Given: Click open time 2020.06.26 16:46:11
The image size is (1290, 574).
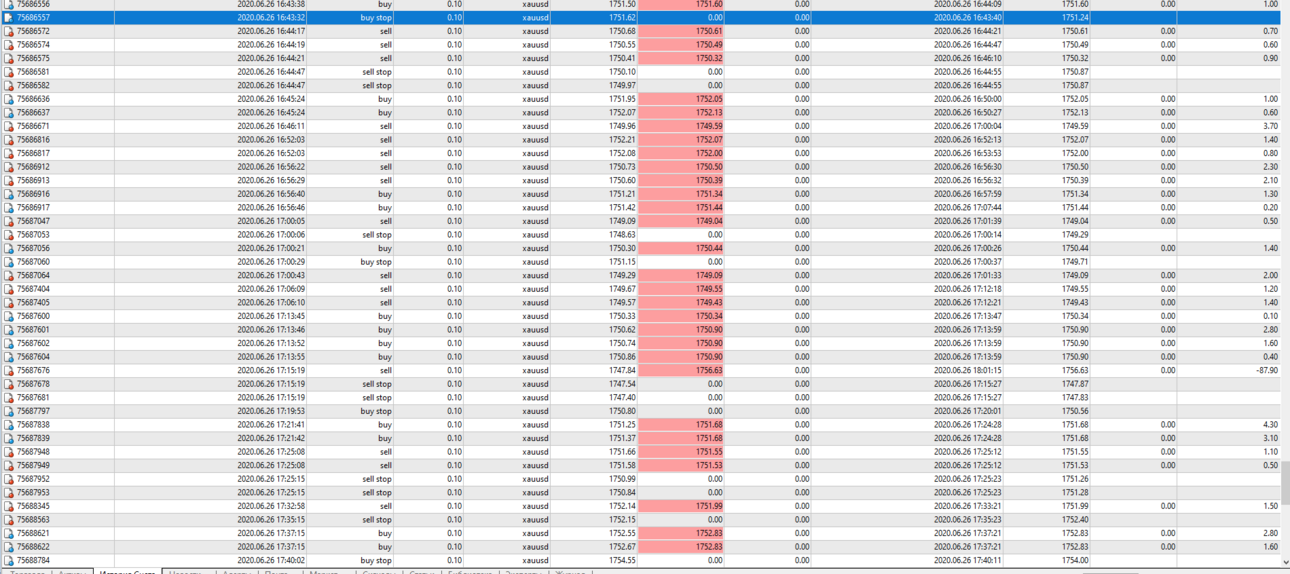Looking at the screenshot, I should (271, 126).
